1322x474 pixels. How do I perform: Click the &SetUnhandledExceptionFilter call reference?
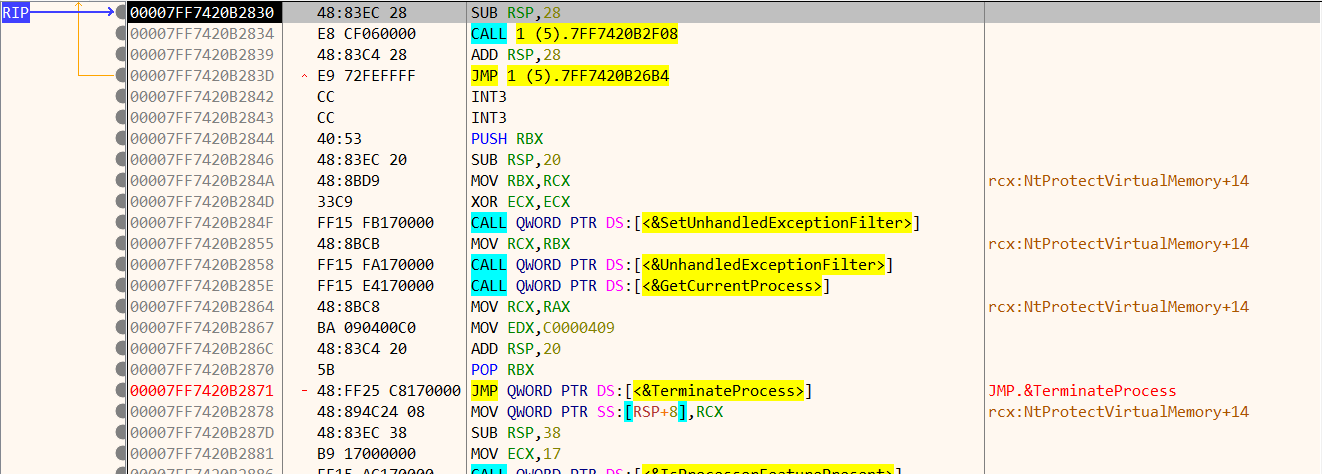[x=777, y=223]
